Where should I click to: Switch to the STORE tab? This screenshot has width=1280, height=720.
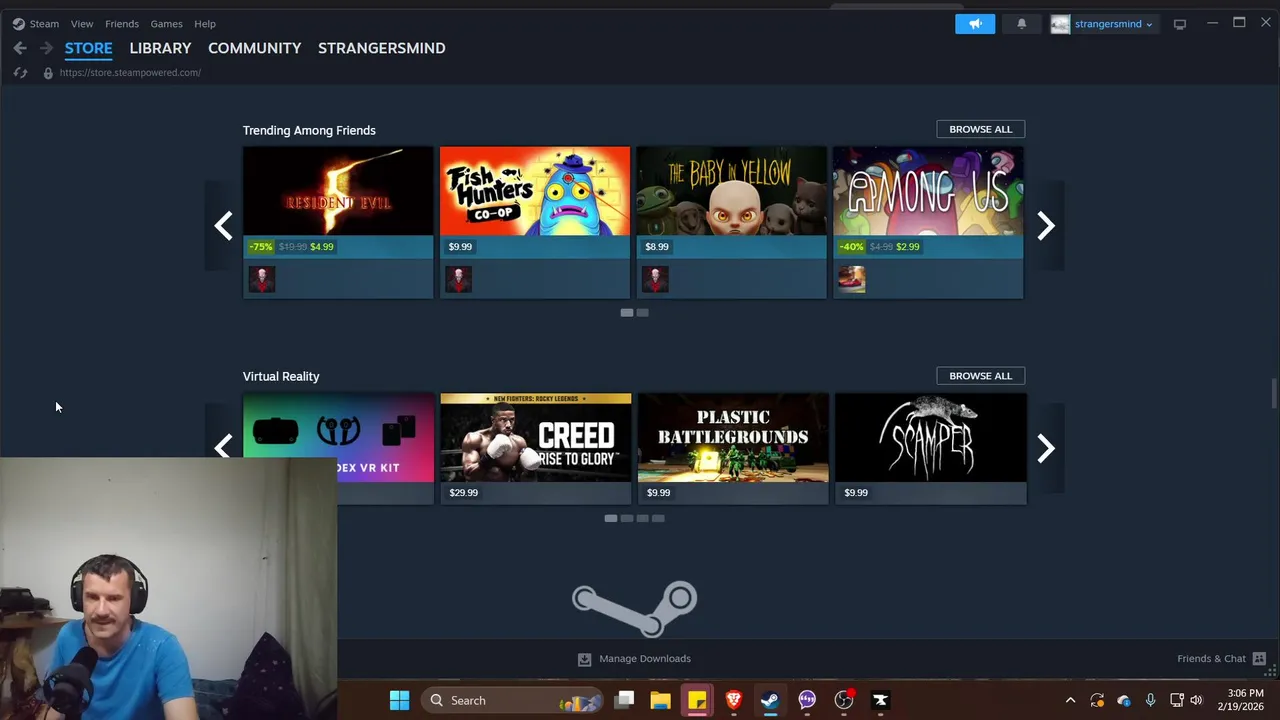[x=89, y=48]
